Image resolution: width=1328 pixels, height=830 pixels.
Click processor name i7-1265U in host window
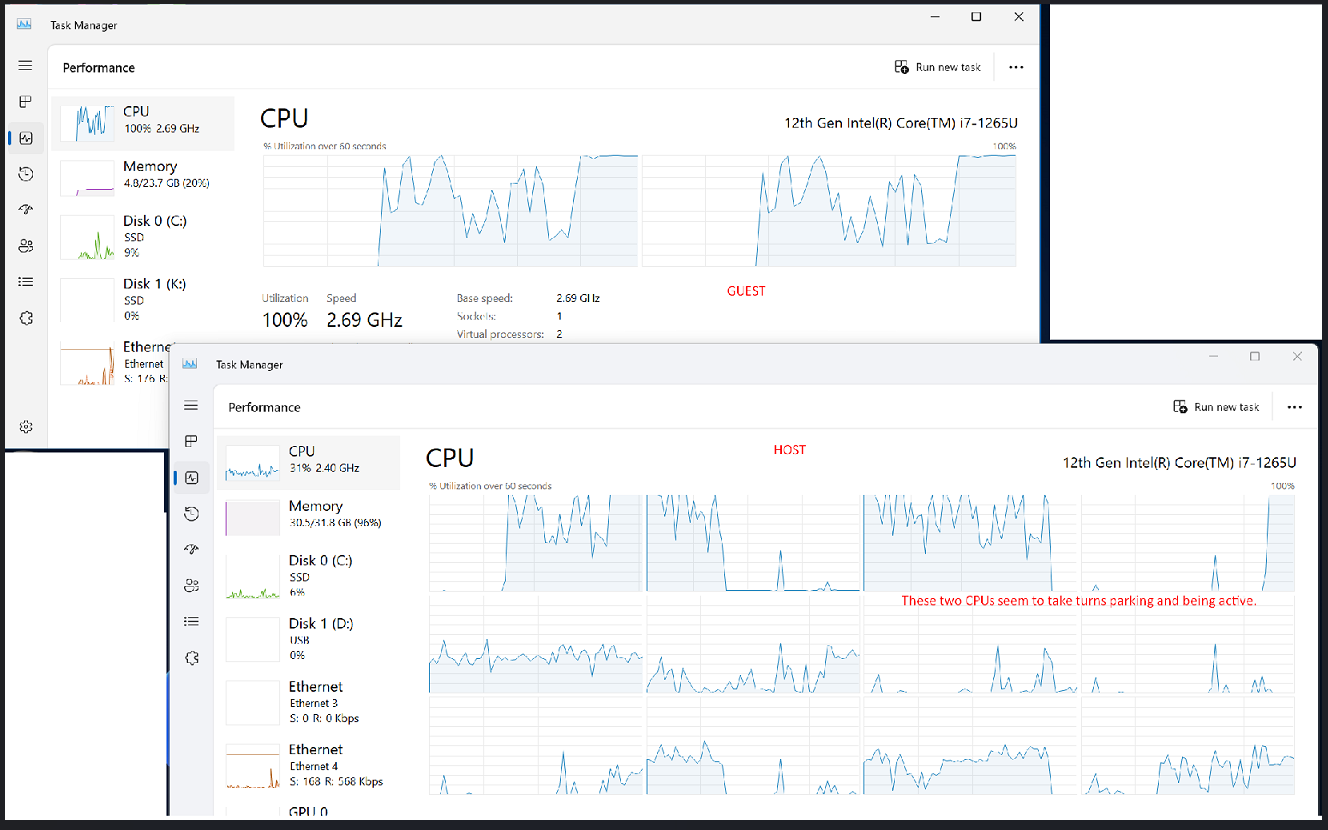(1180, 463)
